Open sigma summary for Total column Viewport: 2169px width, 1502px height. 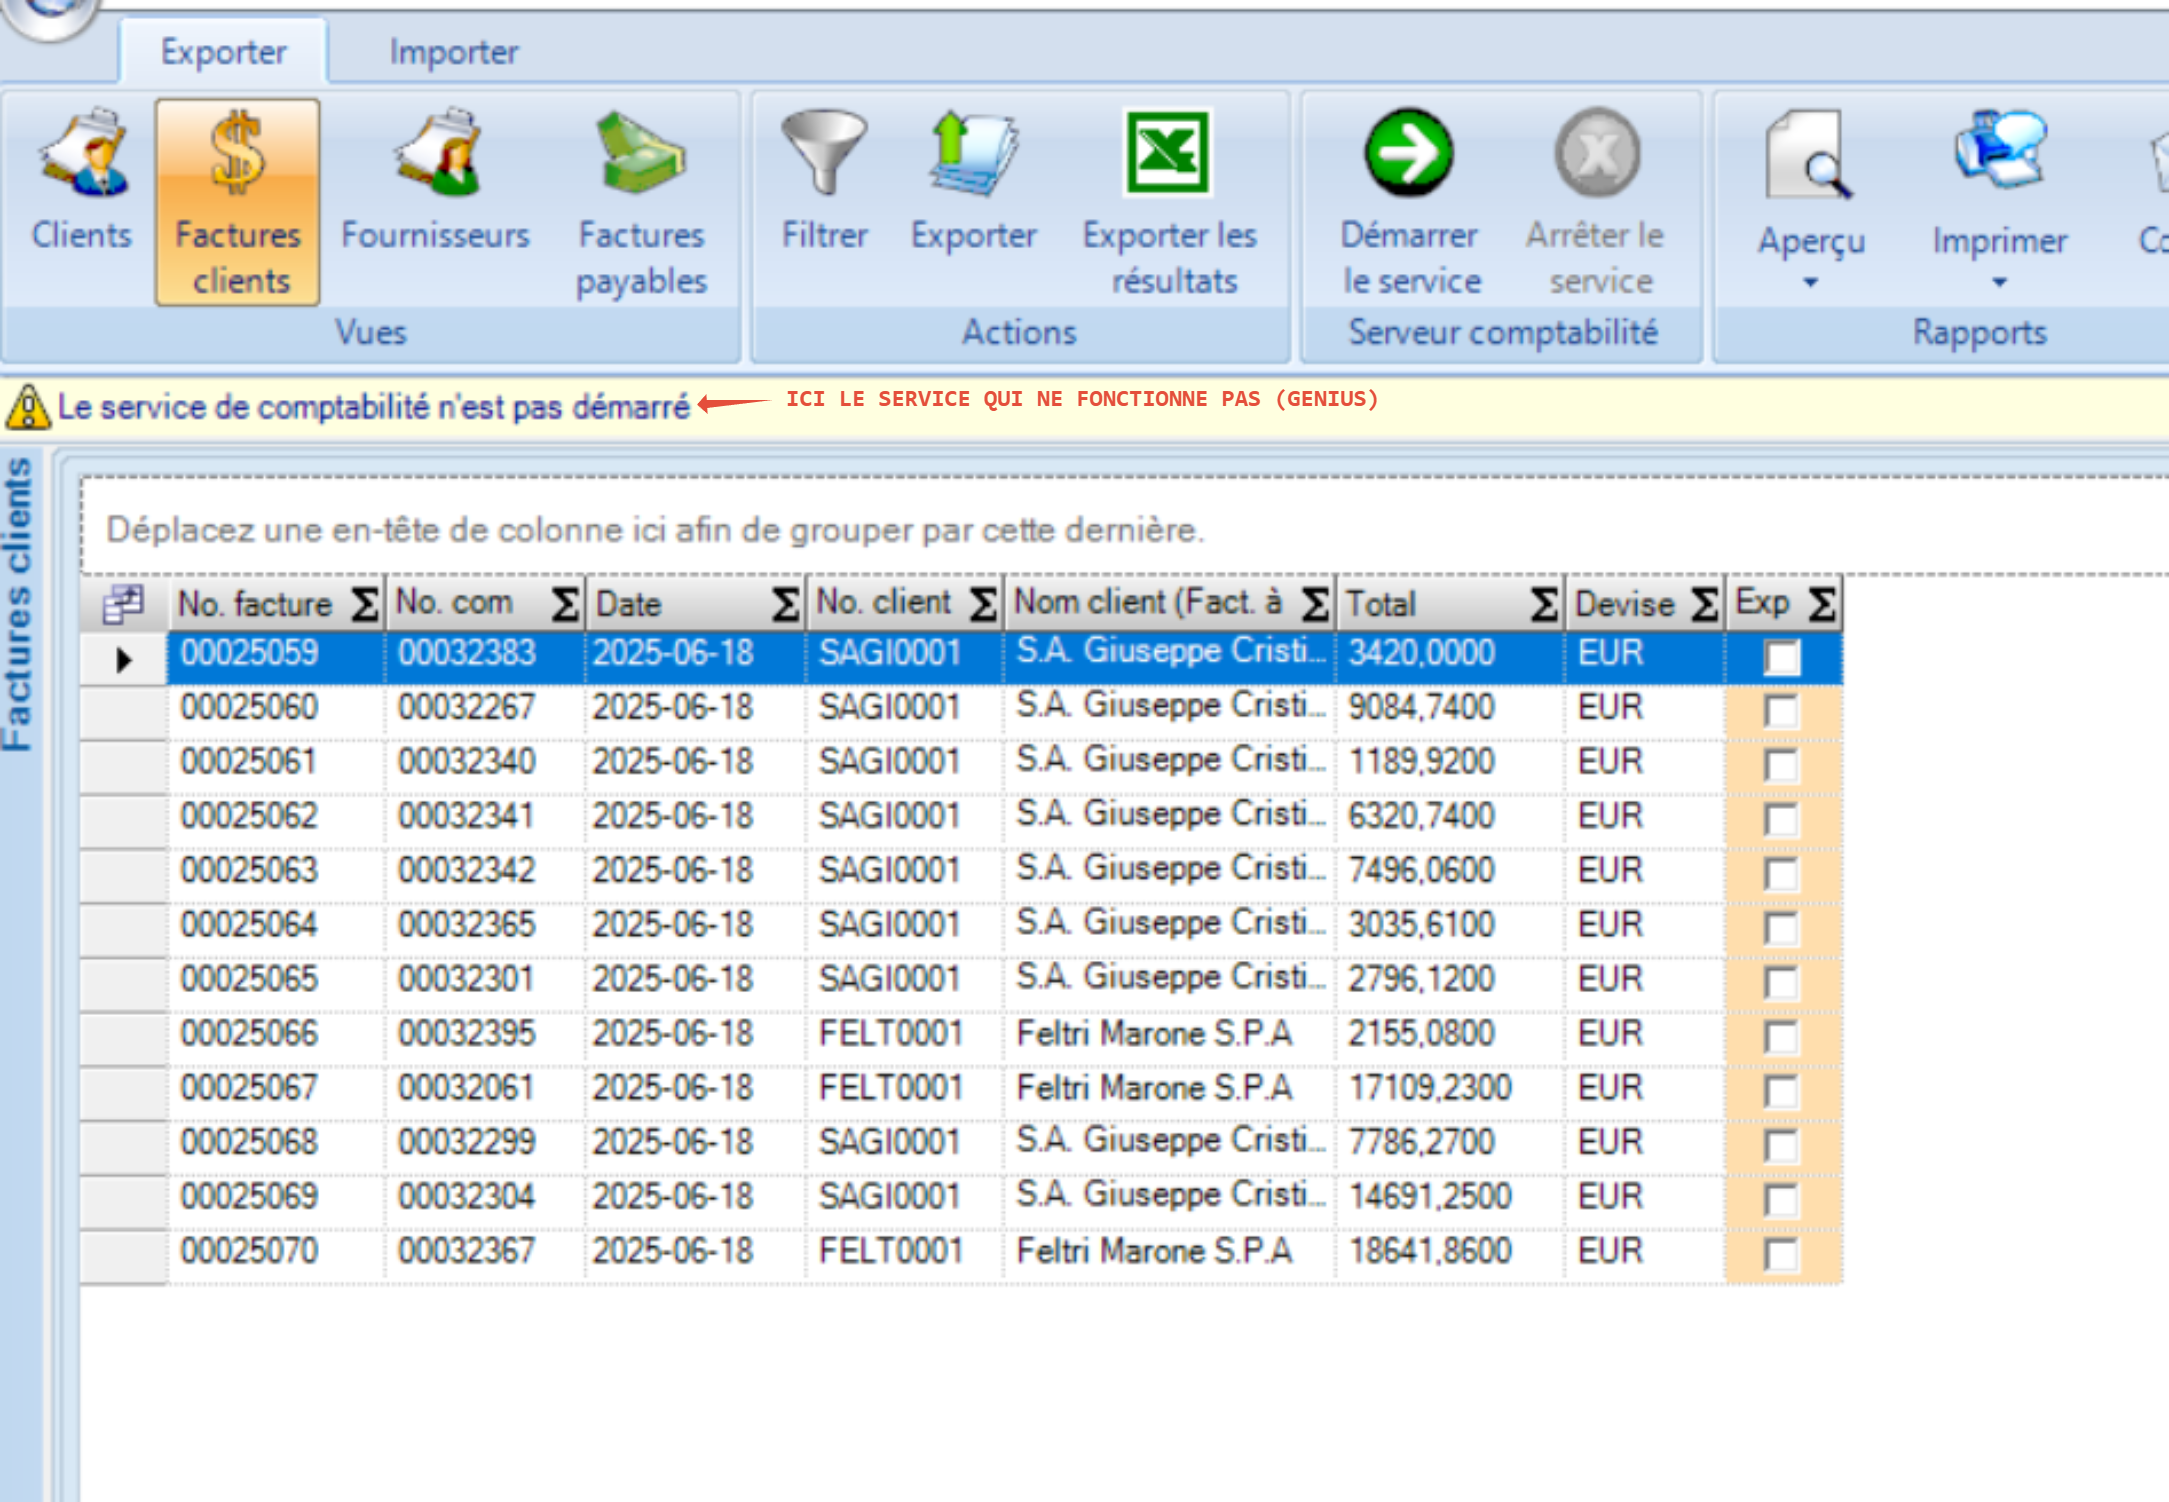click(1543, 604)
